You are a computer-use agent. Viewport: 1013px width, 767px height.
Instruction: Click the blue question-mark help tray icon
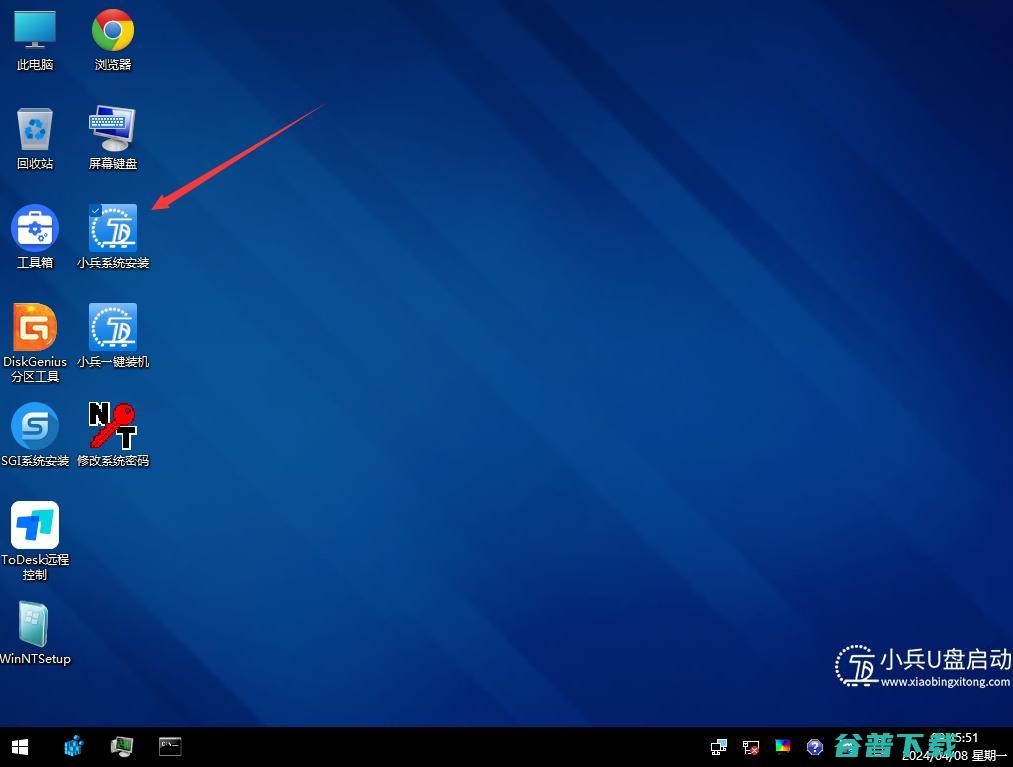815,746
